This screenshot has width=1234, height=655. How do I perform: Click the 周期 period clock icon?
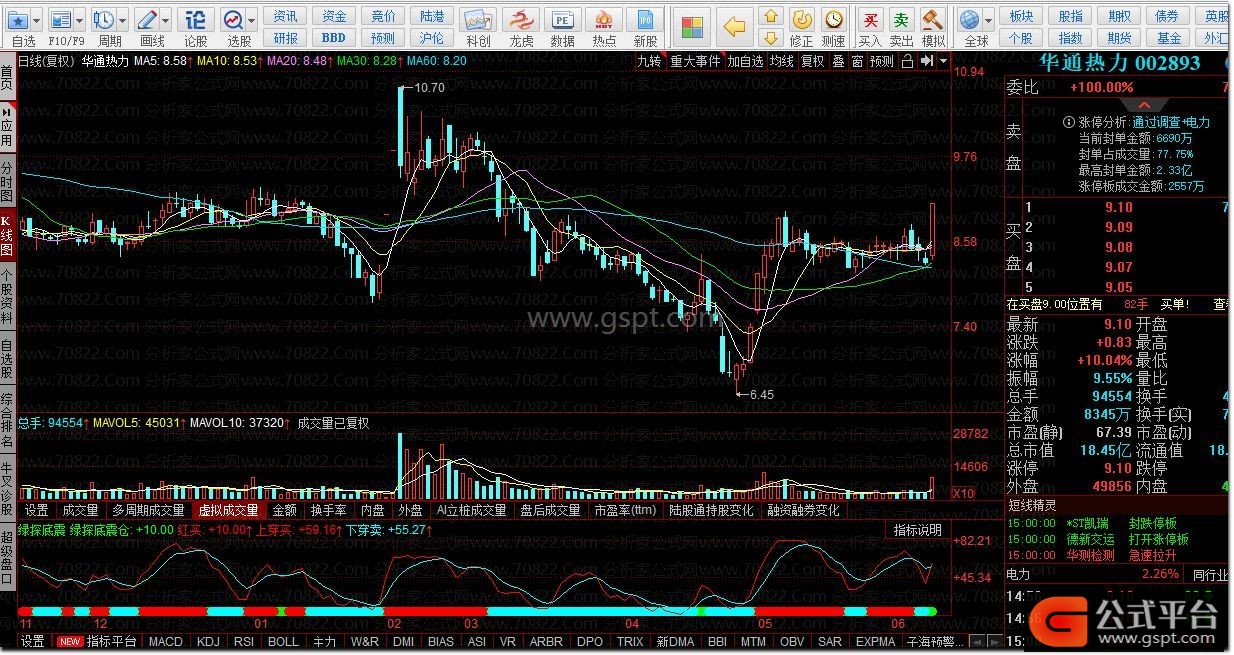tap(104, 20)
